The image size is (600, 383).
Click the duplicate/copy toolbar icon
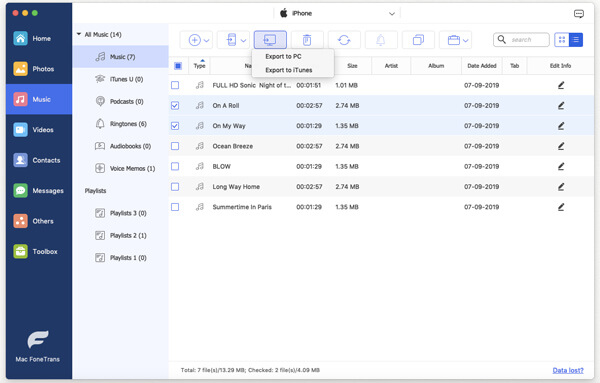(418, 40)
